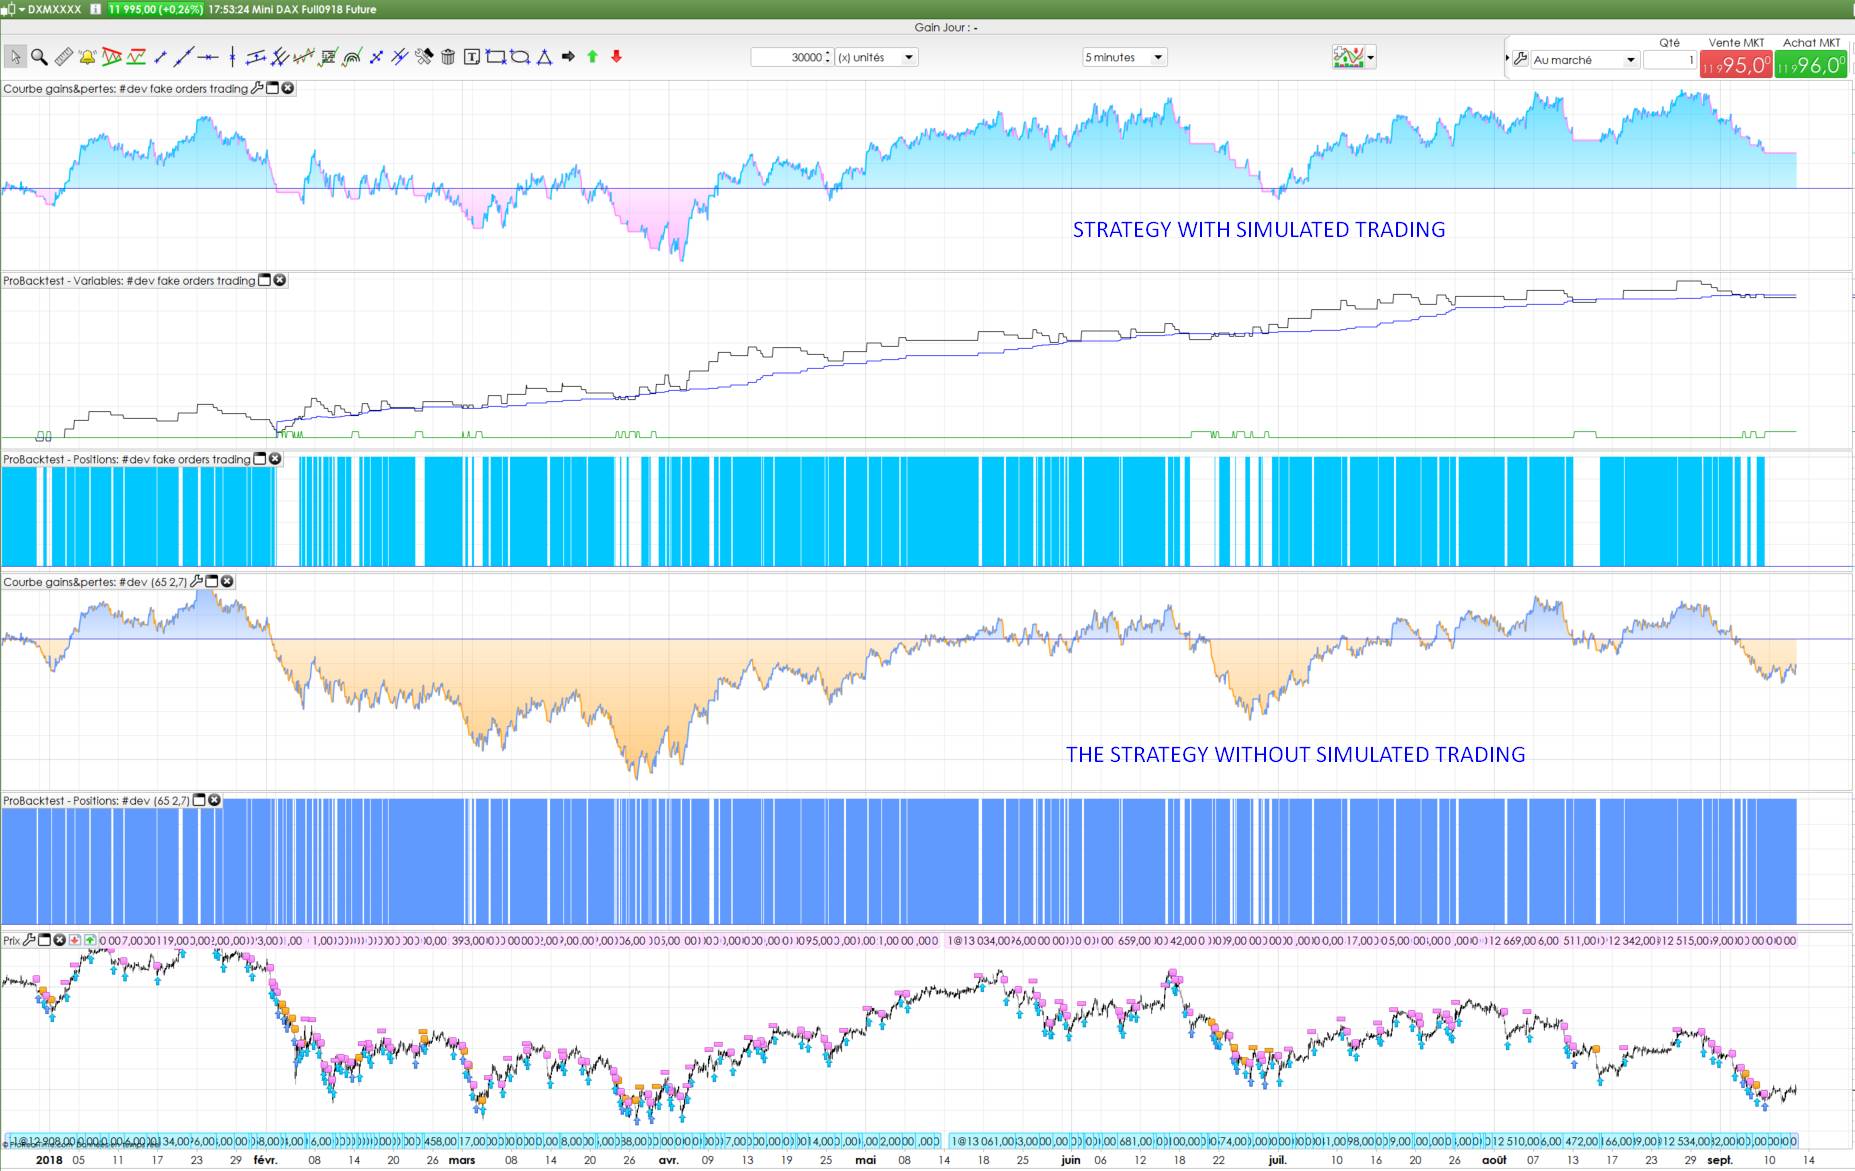The width and height of the screenshot is (1855, 1171).
Task: Maximize the #dev (65 2,7) equity curve panel
Action: pos(211,581)
